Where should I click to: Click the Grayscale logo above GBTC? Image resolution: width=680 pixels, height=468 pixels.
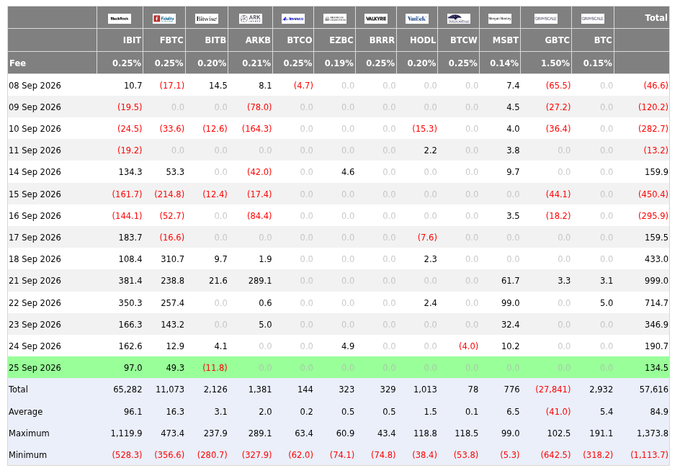(546, 19)
